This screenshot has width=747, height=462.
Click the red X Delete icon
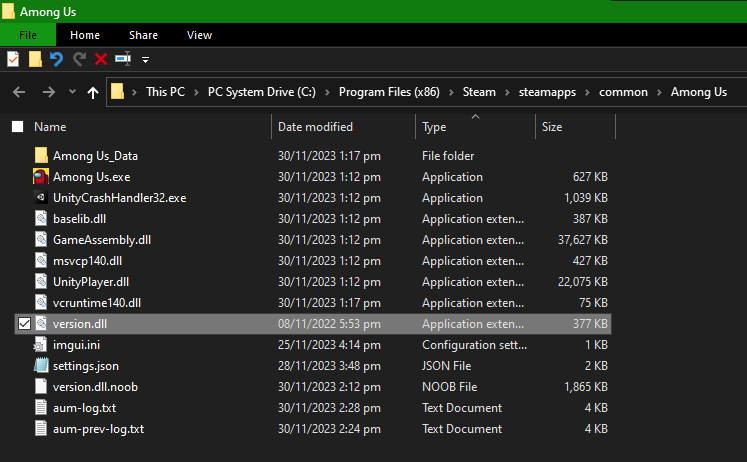pos(101,59)
